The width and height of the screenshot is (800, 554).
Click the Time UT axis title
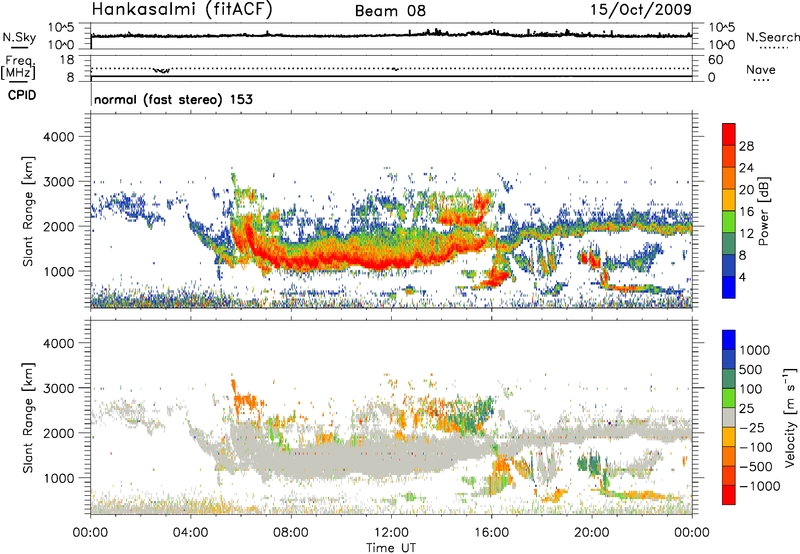click(x=391, y=547)
